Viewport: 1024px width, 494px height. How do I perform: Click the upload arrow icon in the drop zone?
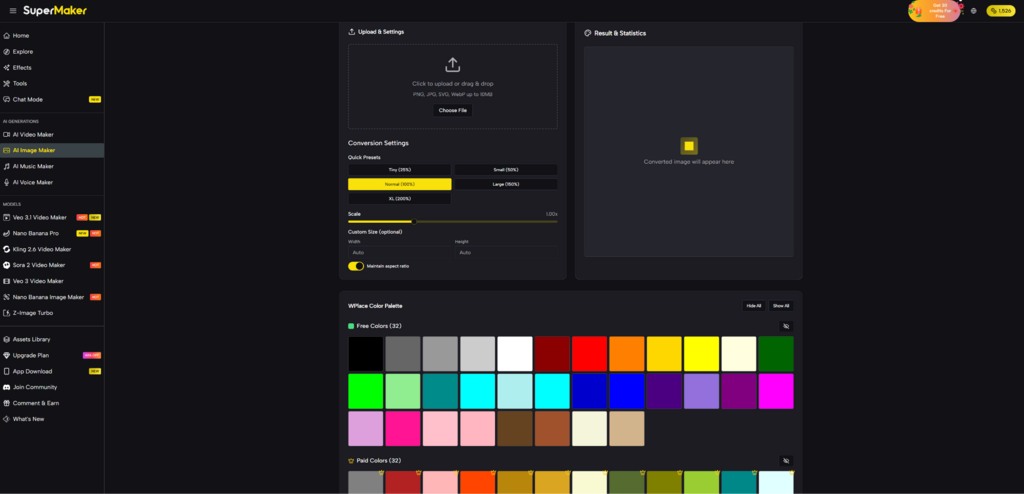(x=452, y=65)
